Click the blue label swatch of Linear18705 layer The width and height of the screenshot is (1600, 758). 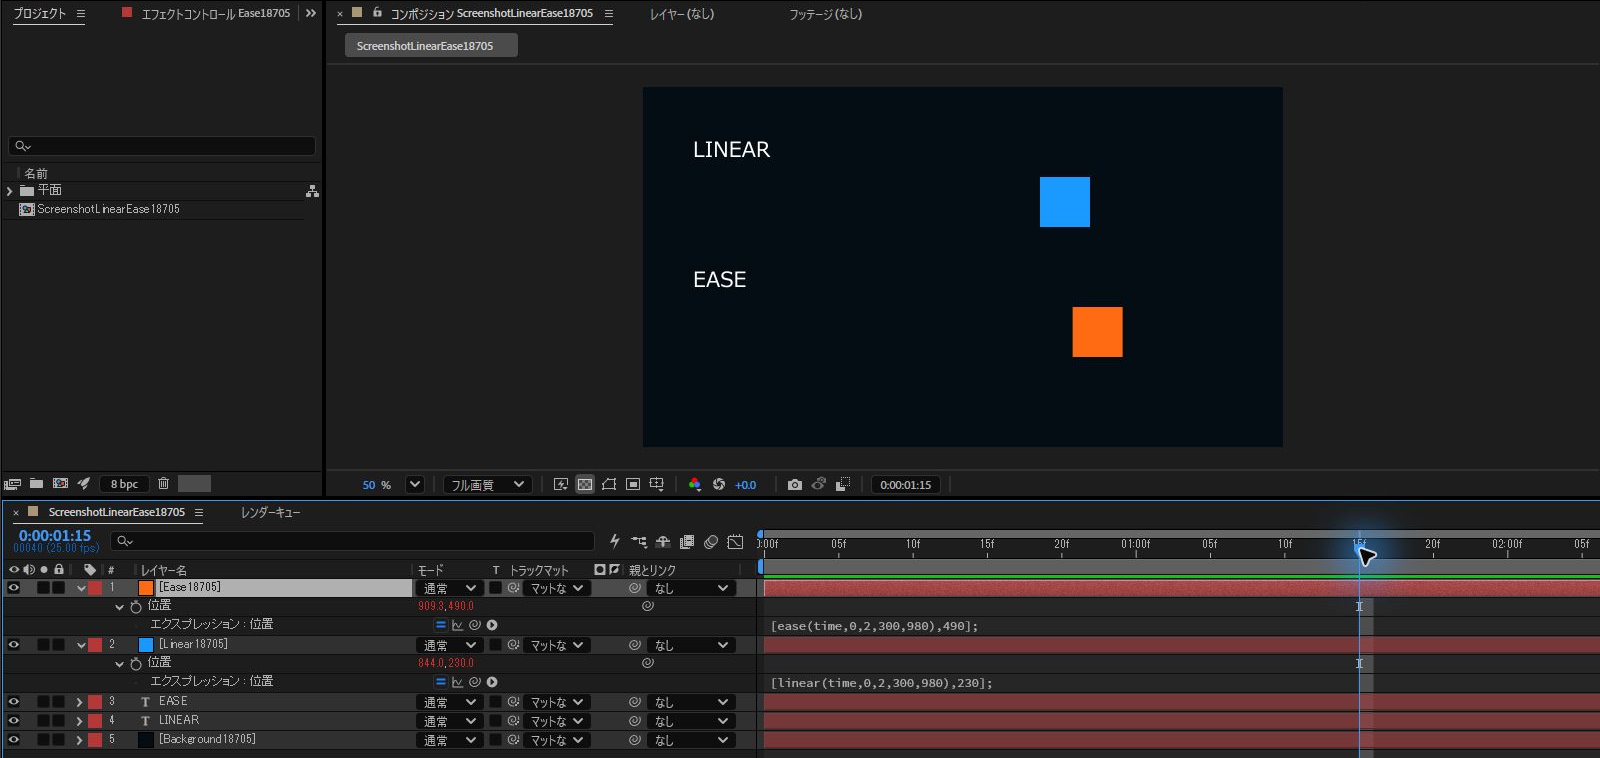point(146,645)
